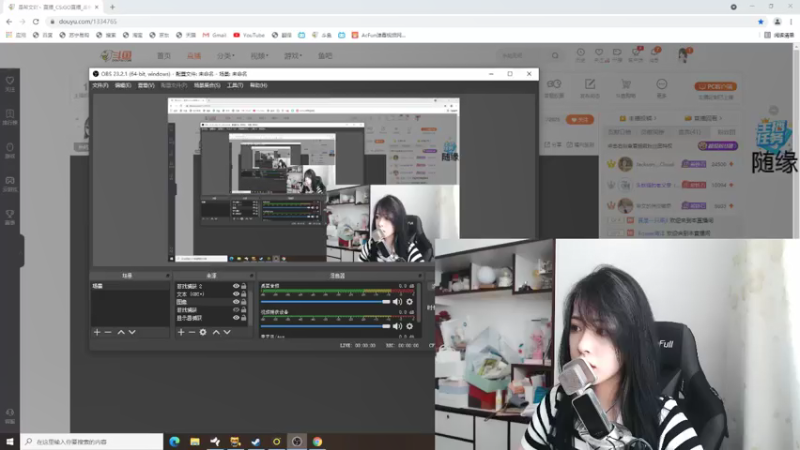Switch to 贵宾(41) tab in Douyu panel

tap(689, 132)
